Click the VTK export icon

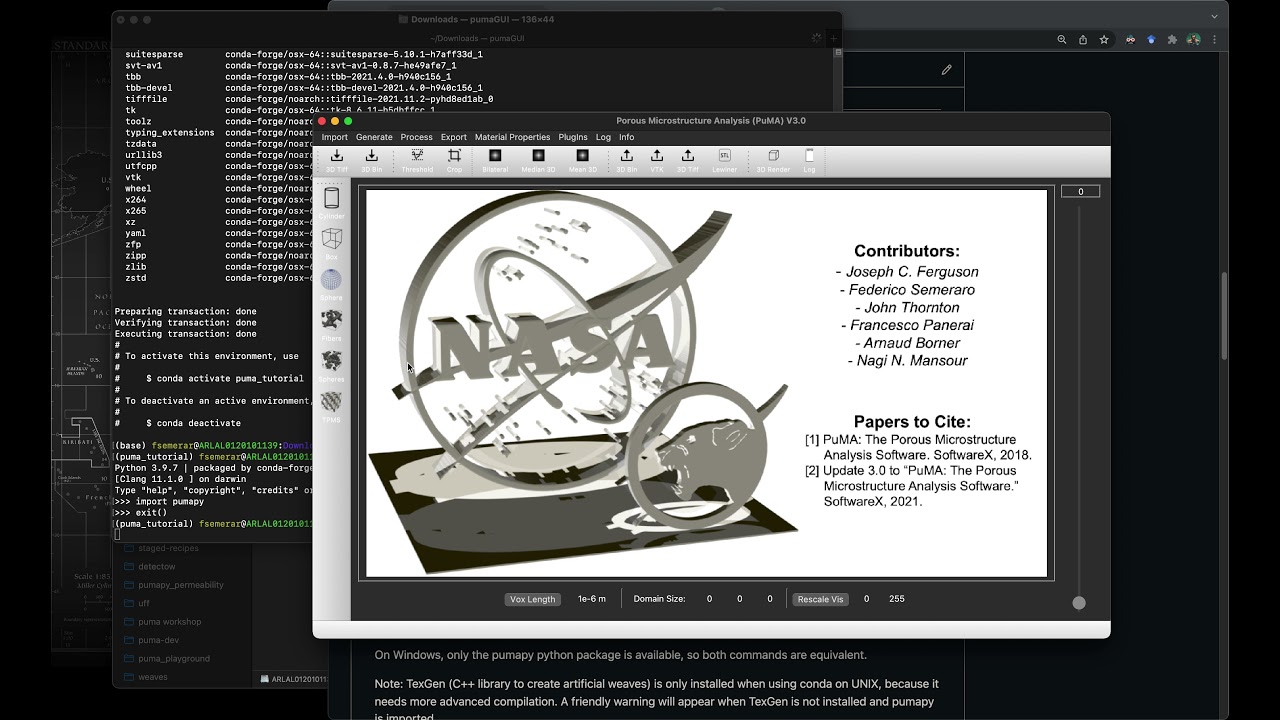(x=657, y=160)
